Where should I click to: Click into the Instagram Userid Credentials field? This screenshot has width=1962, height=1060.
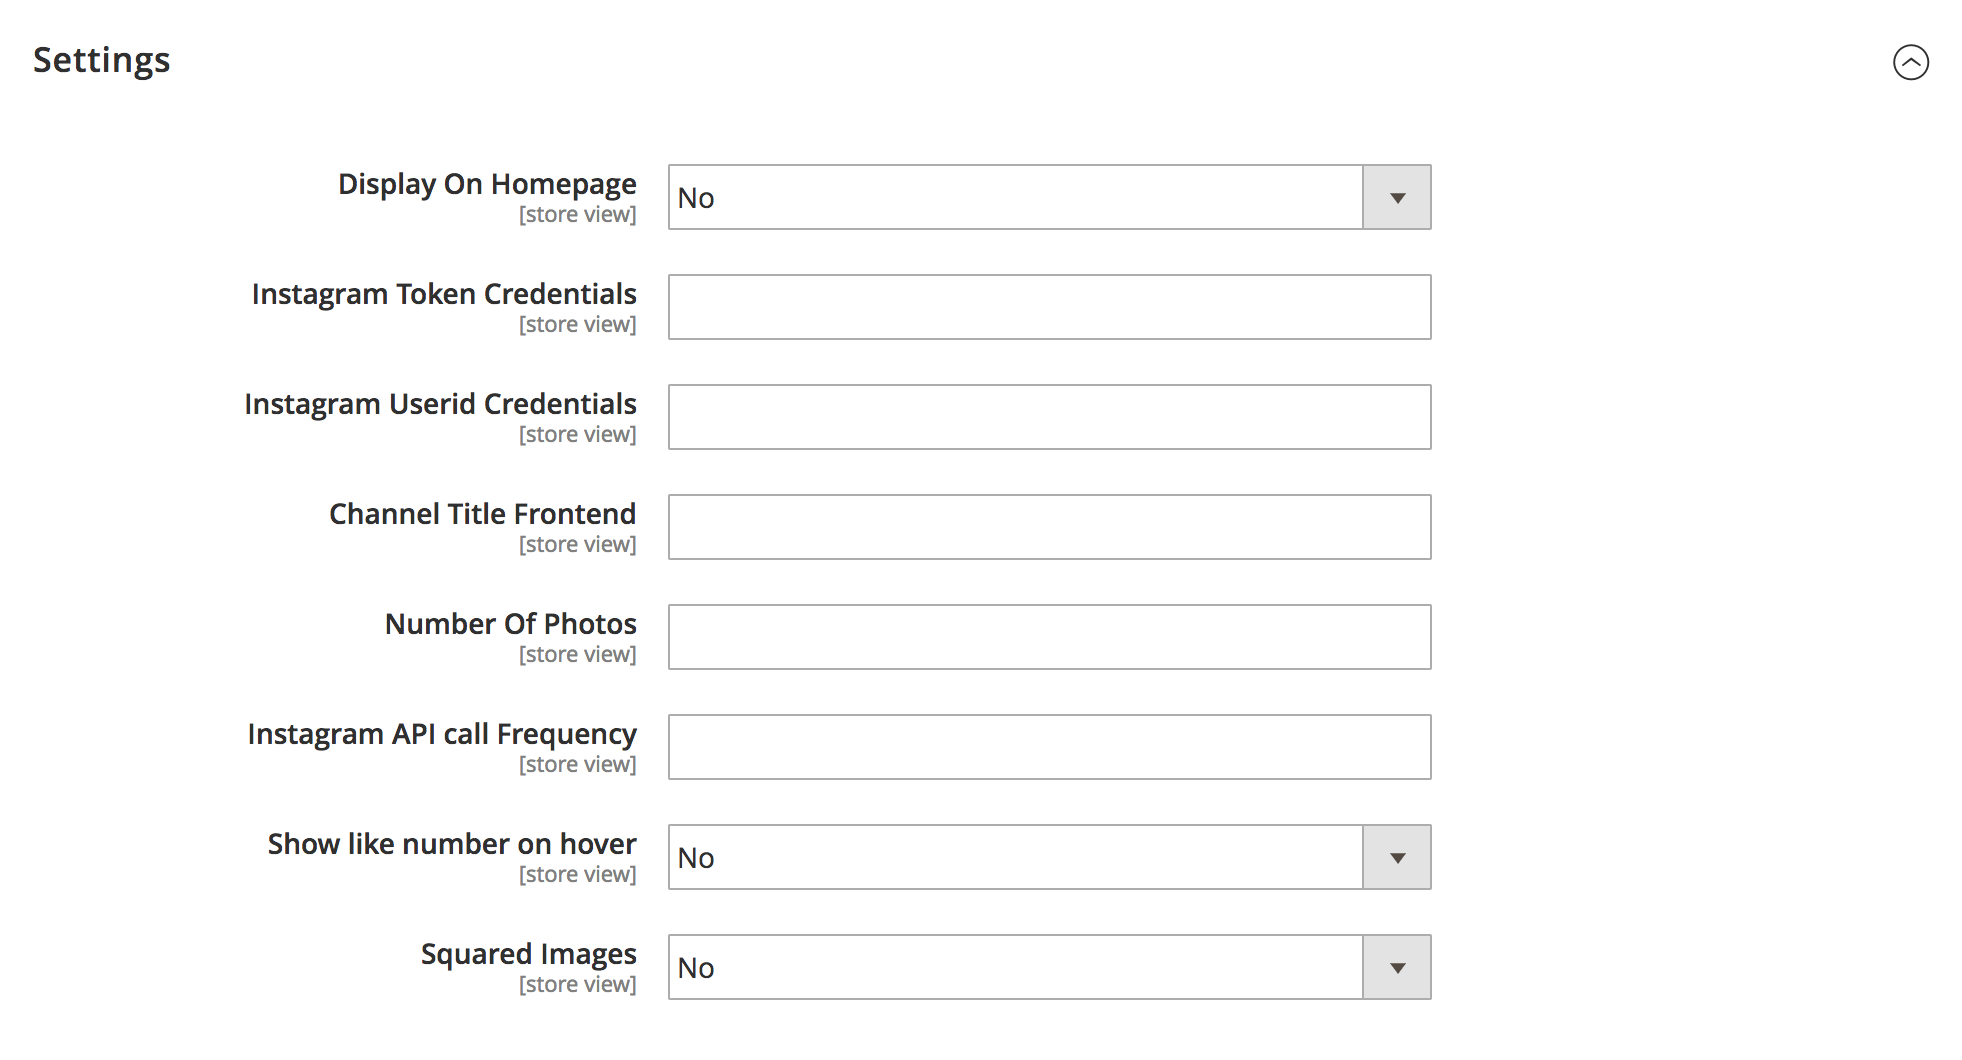click(1049, 418)
